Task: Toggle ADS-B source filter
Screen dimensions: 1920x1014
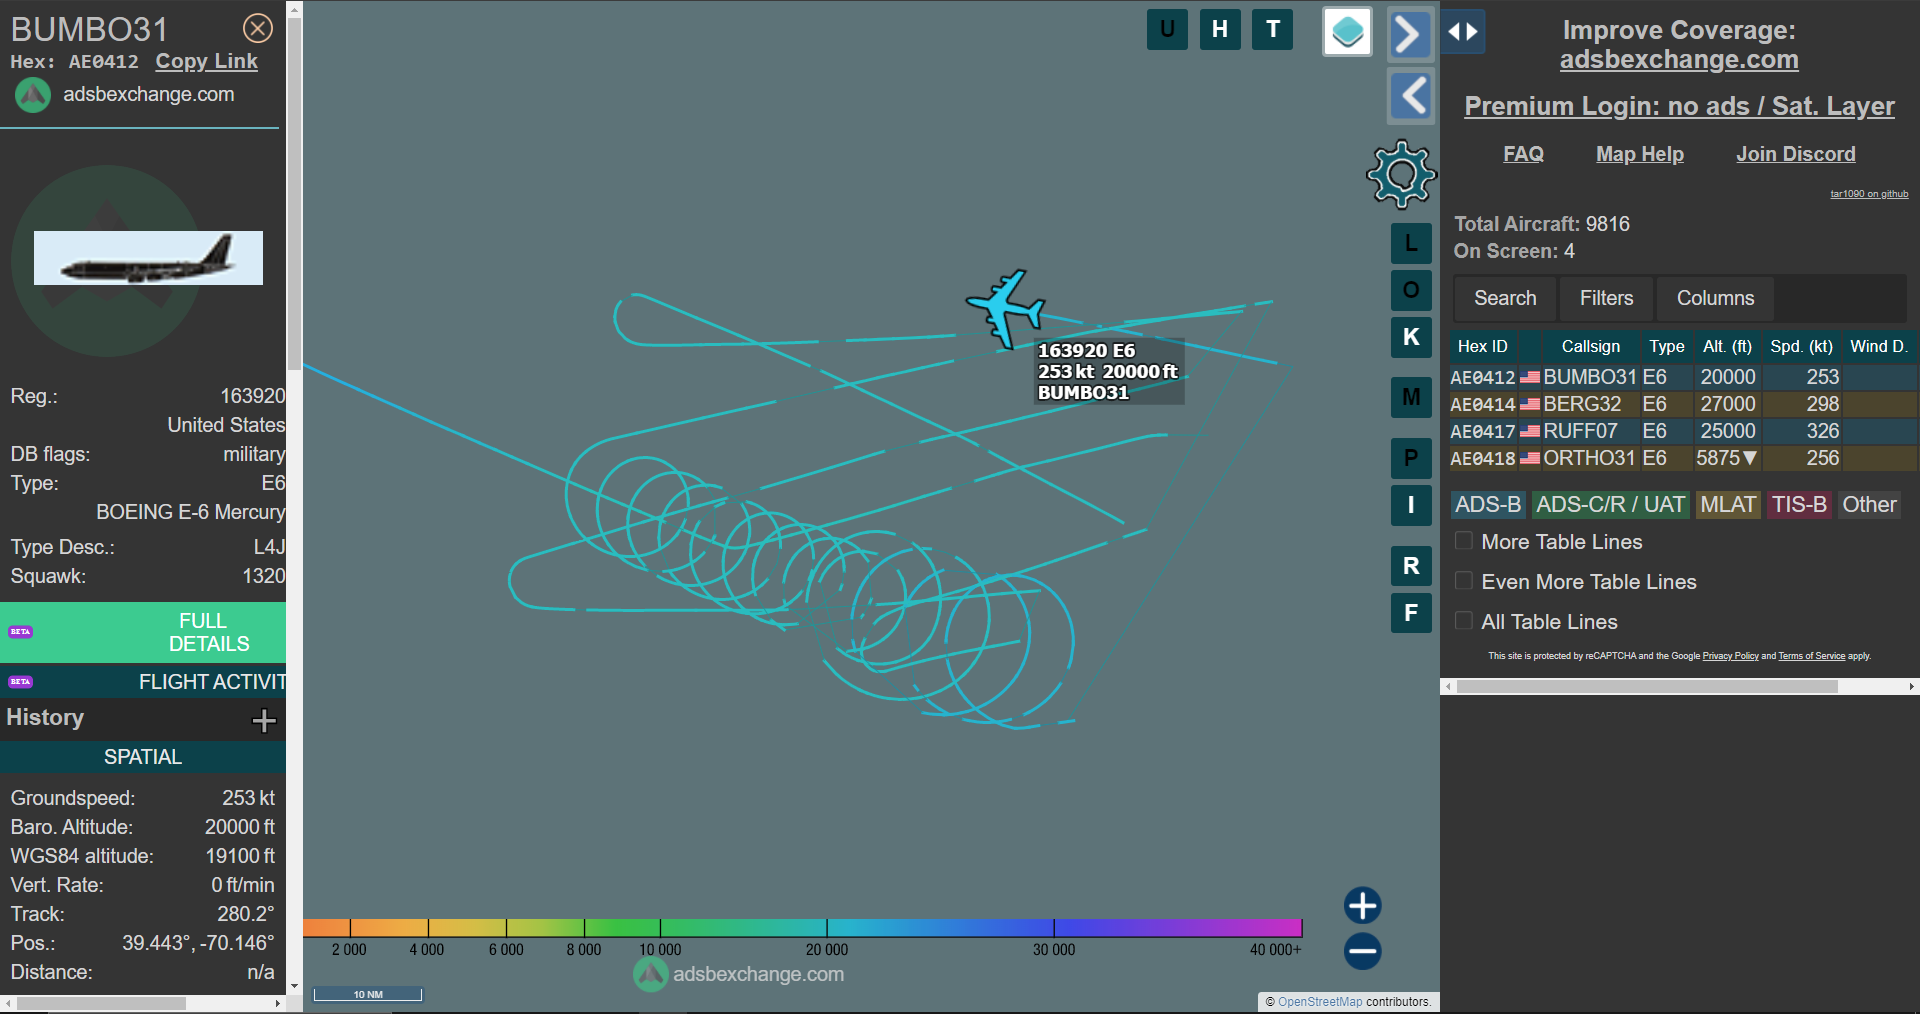Action: pyautogui.click(x=1488, y=505)
